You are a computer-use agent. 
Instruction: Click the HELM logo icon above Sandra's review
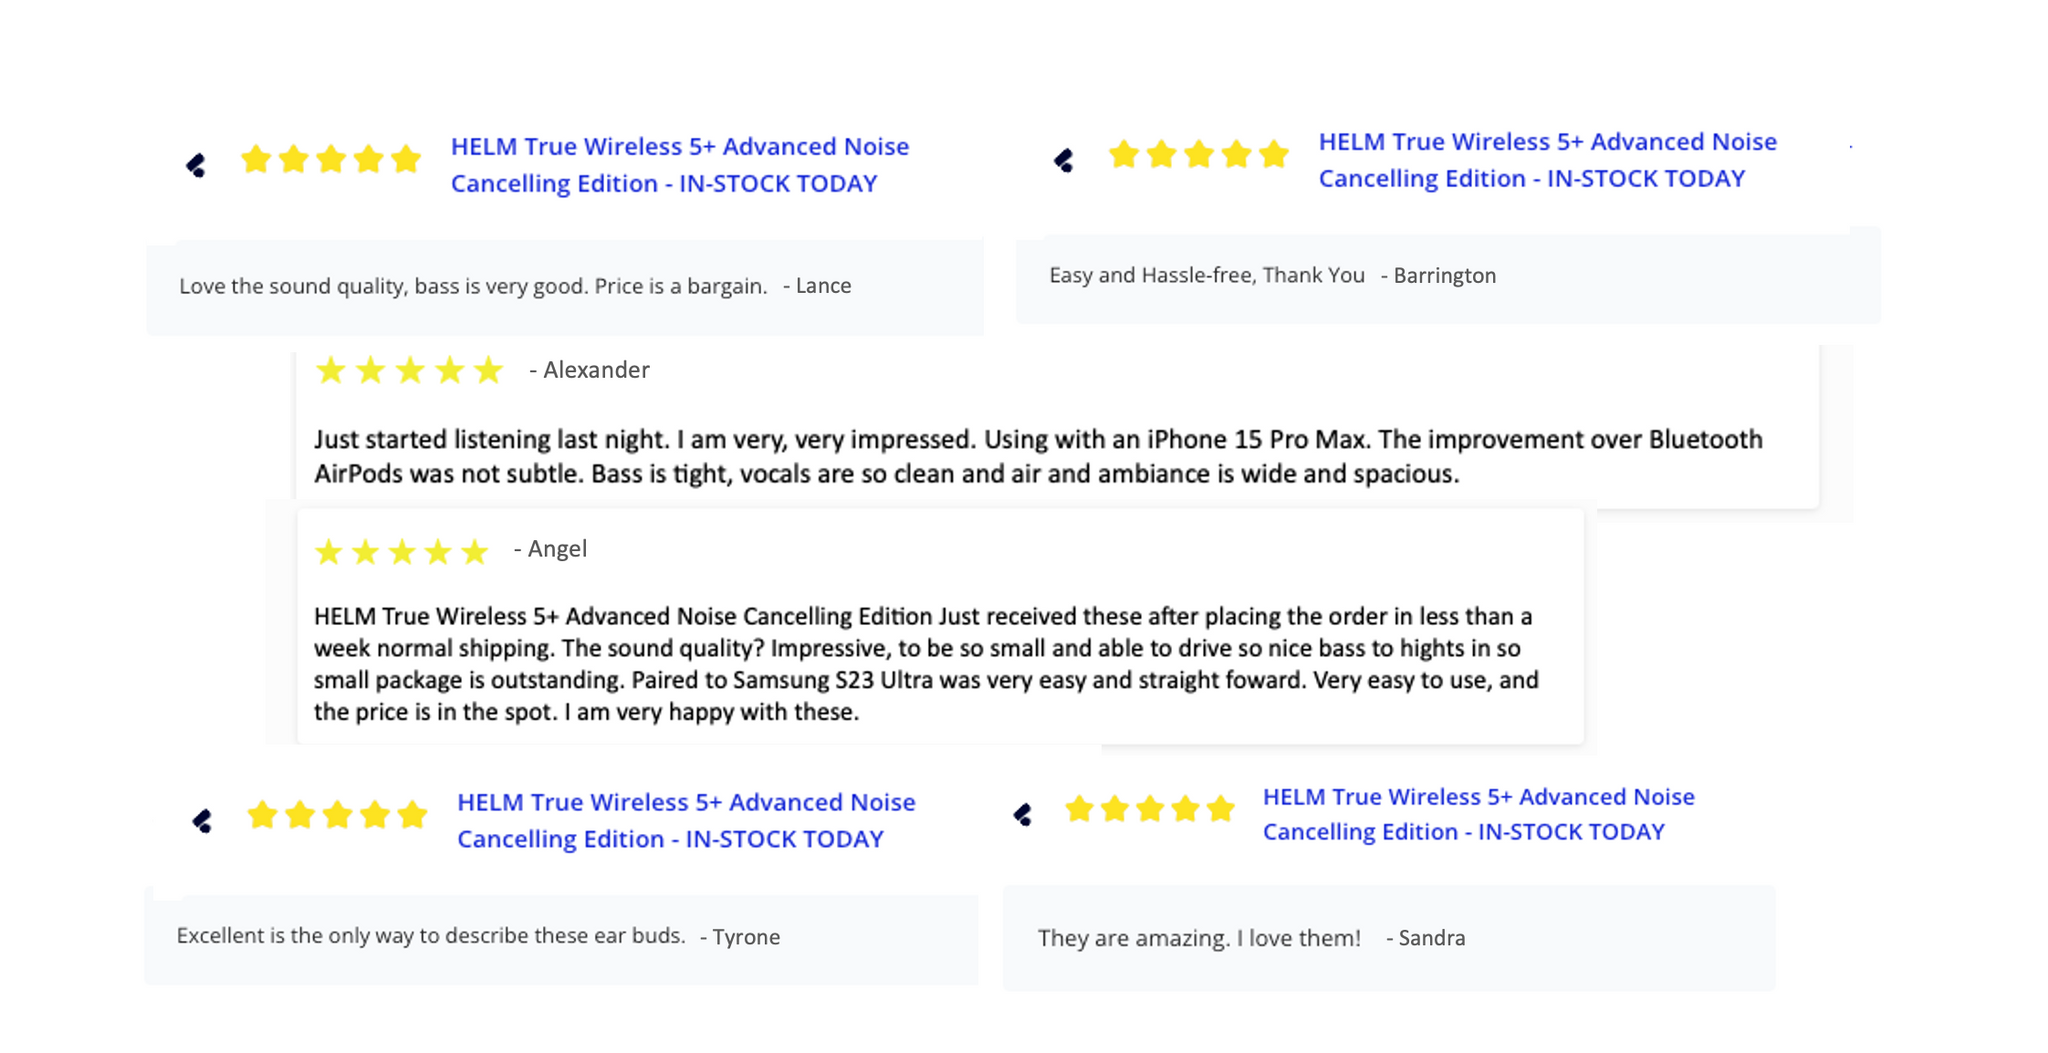click(x=1022, y=815)
